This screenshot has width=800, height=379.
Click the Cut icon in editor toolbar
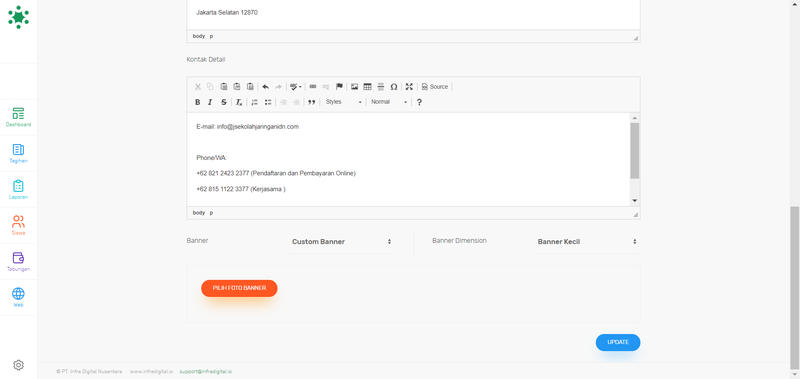pyautogui.click(x=198, y=87)
